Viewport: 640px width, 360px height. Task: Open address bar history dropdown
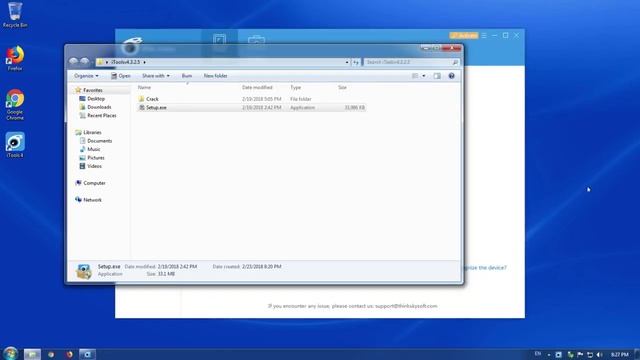(x=347, y=62)
